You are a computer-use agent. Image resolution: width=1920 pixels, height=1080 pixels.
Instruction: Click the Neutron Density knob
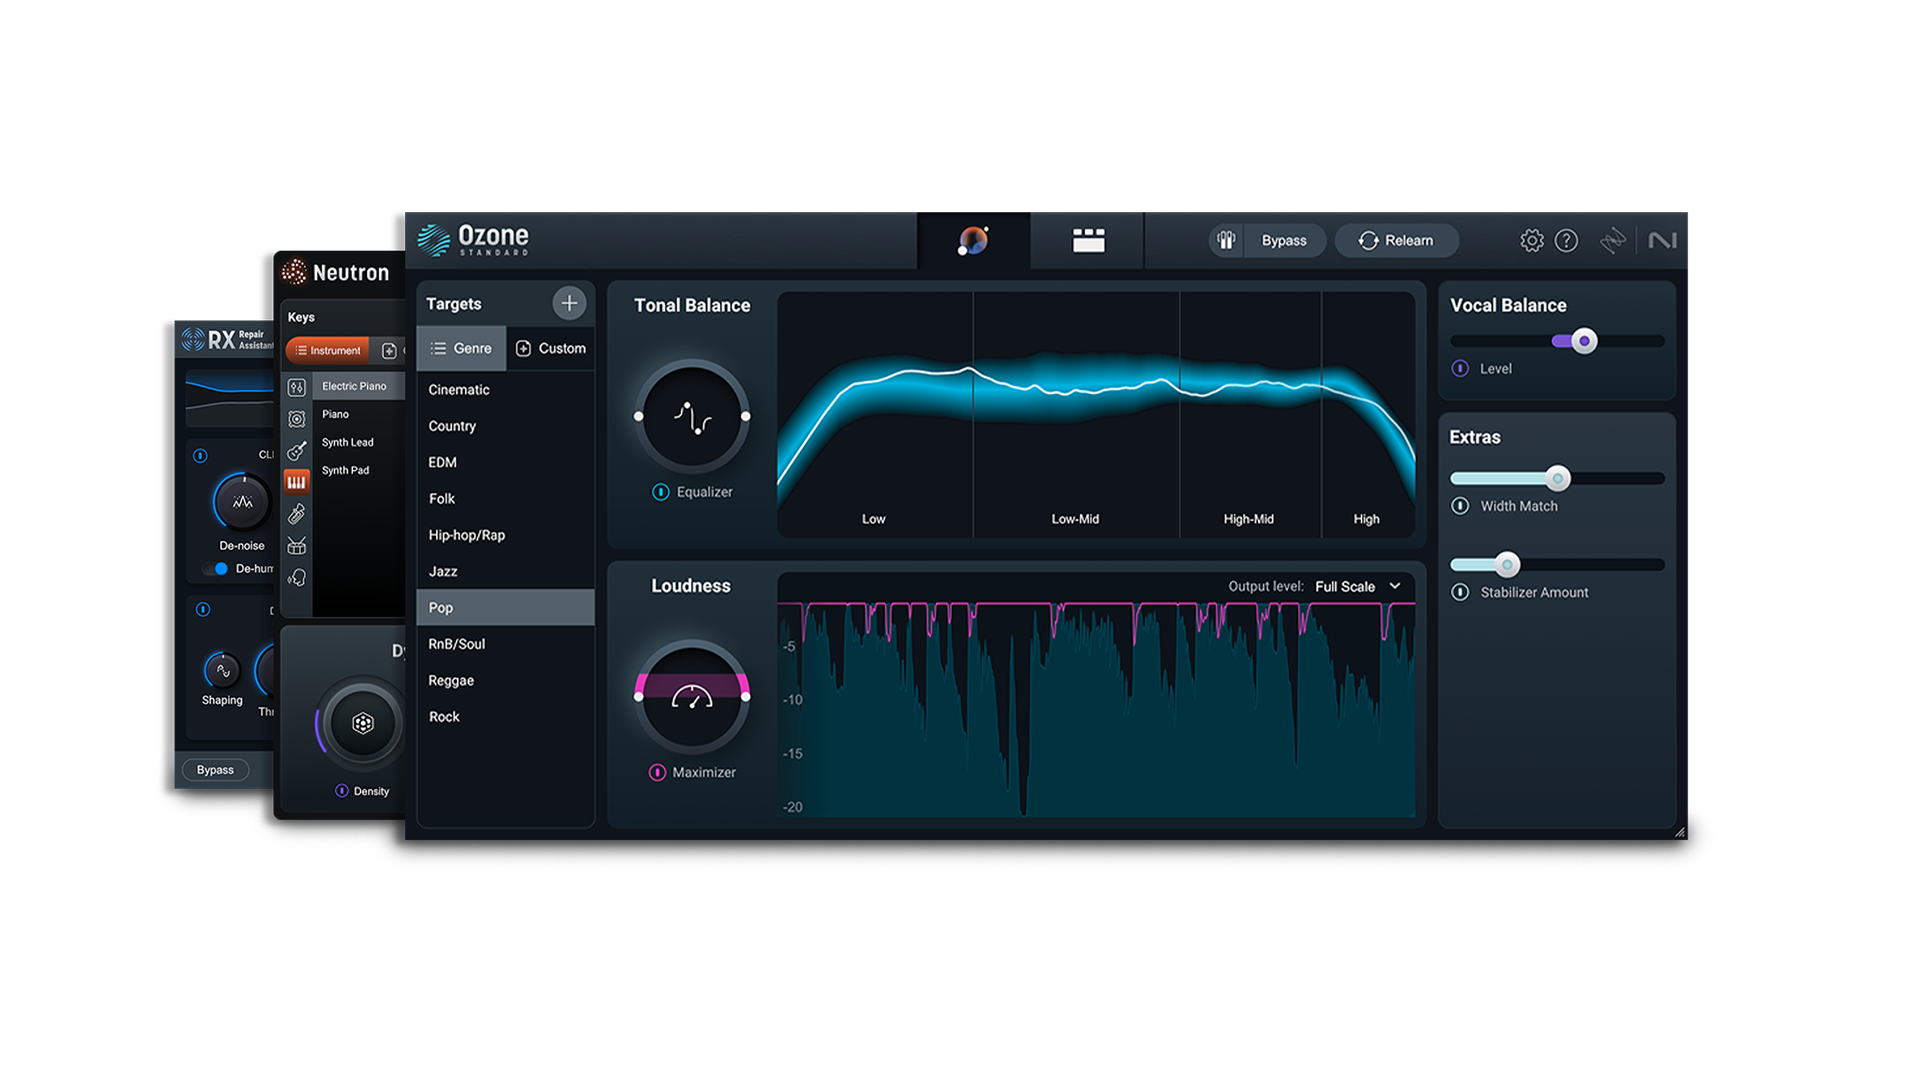[x=362, y=723]
